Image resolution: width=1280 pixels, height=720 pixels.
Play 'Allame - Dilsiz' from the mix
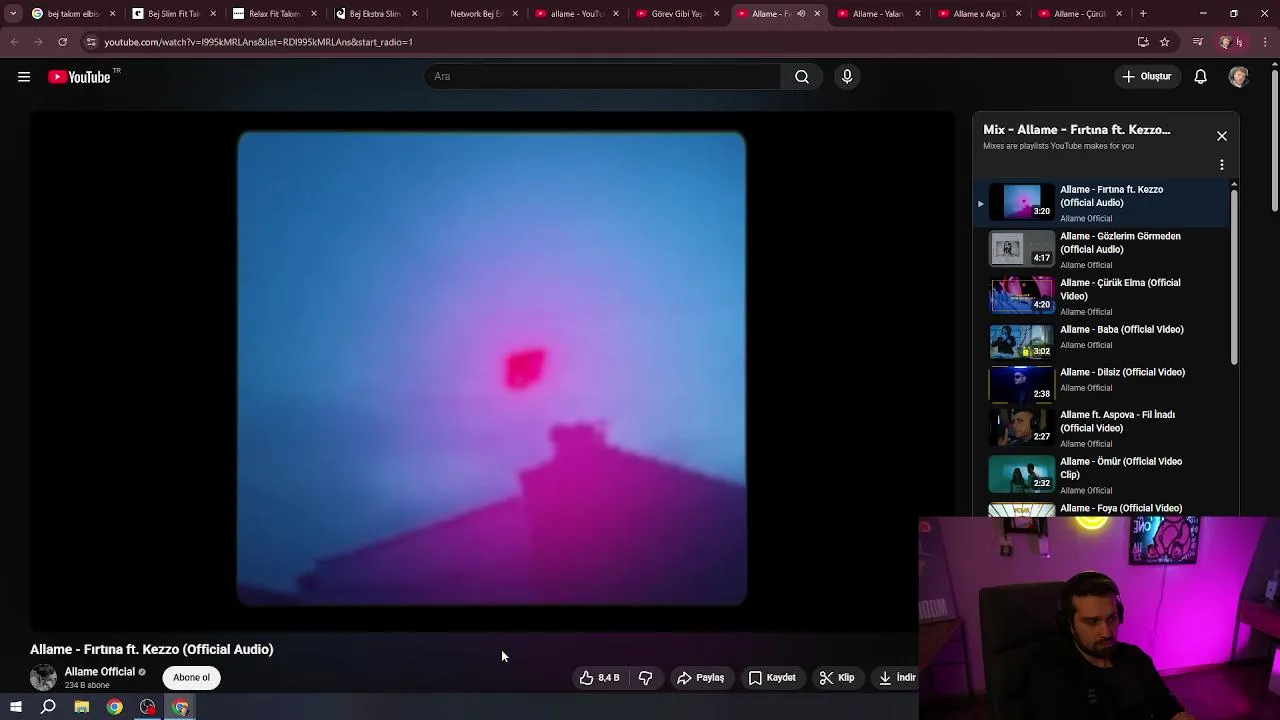[x=1104, y=383]
